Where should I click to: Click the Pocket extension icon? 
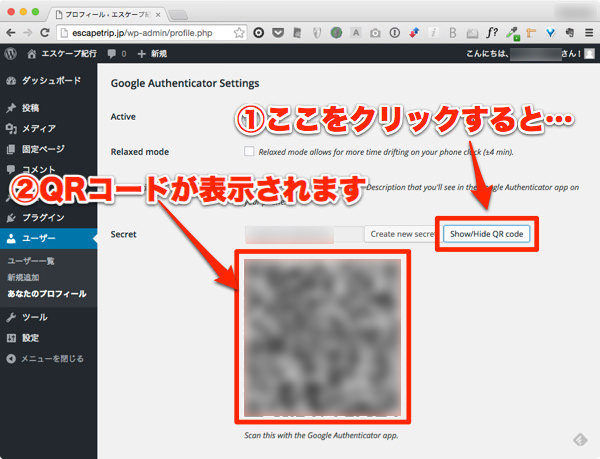(x=278, y=33)
